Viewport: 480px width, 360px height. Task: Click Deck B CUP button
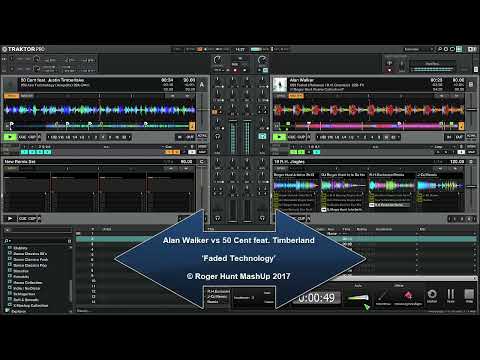[x=301, y=137]
